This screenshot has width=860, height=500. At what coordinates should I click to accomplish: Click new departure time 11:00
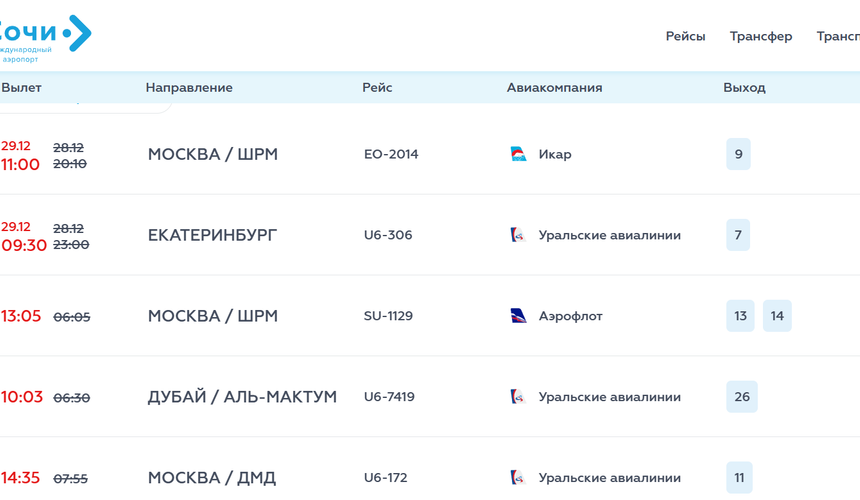pos(20,164)
